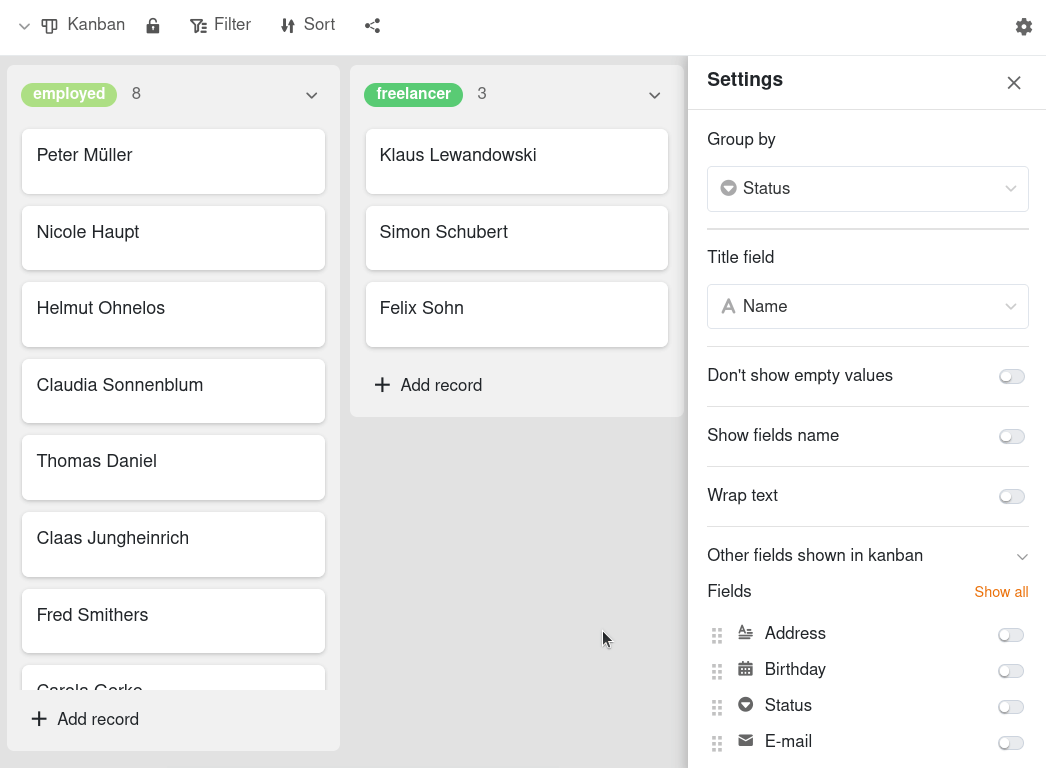This screenshot has height=768, width=1046.
Task: Open the Filter options via funnel icon
Action: point(198,24)
